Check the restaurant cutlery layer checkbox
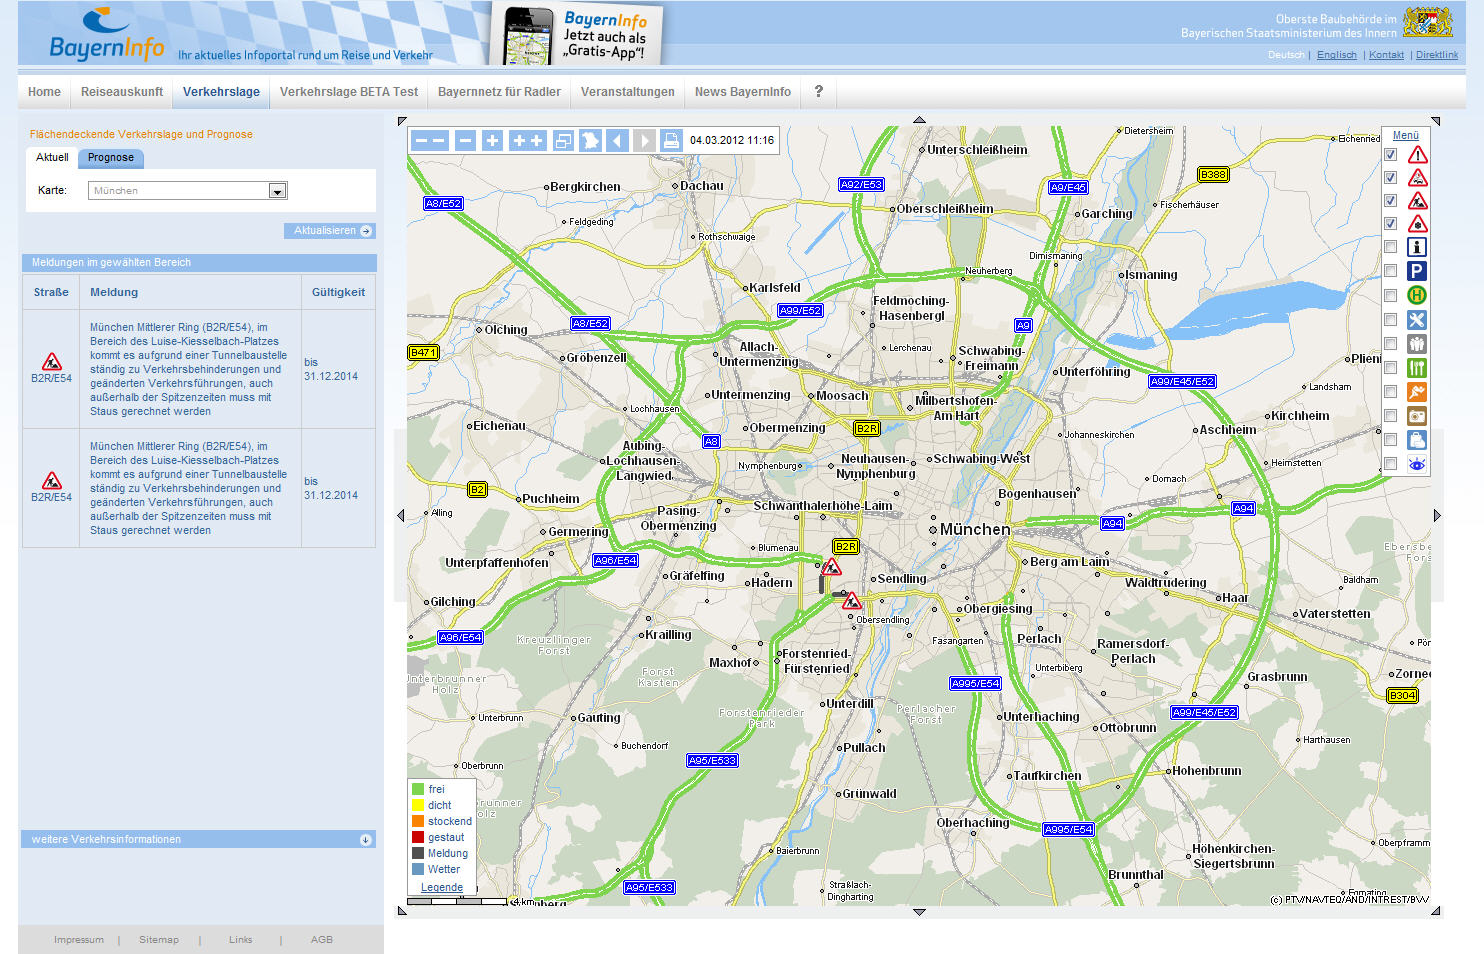 (1390, 368)
